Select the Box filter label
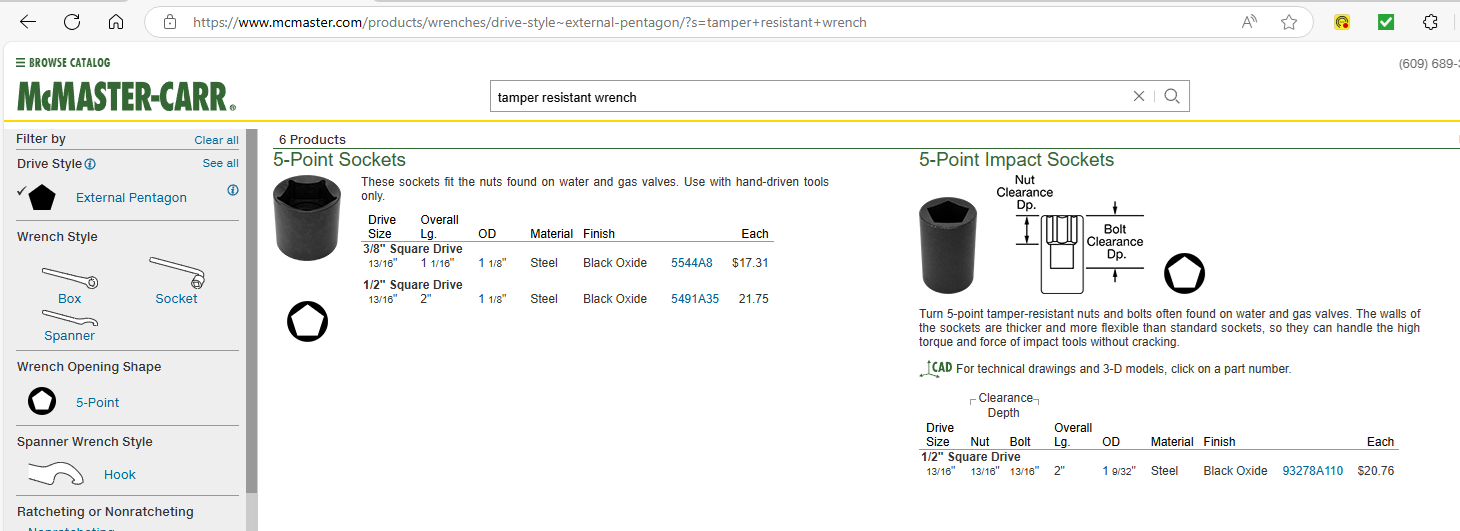The image size is (1460, 531). point(69,299)
